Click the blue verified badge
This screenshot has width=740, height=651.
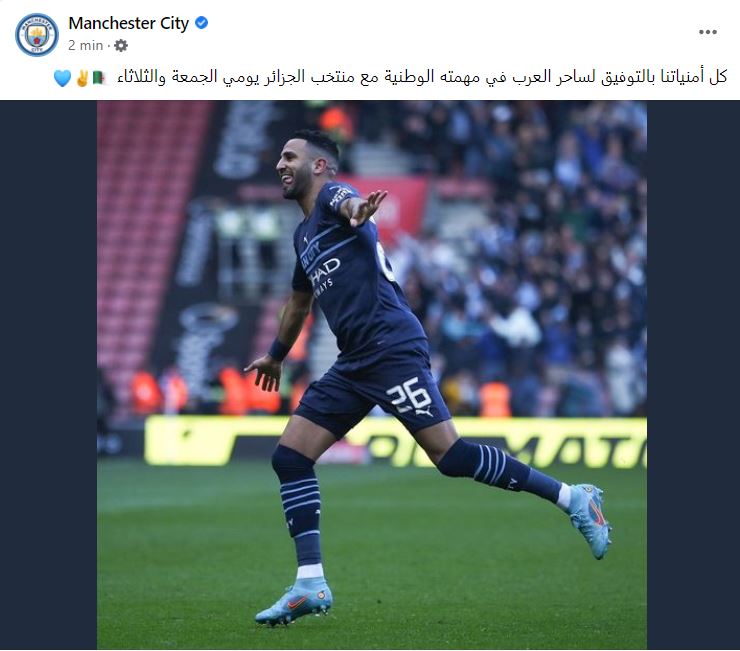tap(202, 23)
